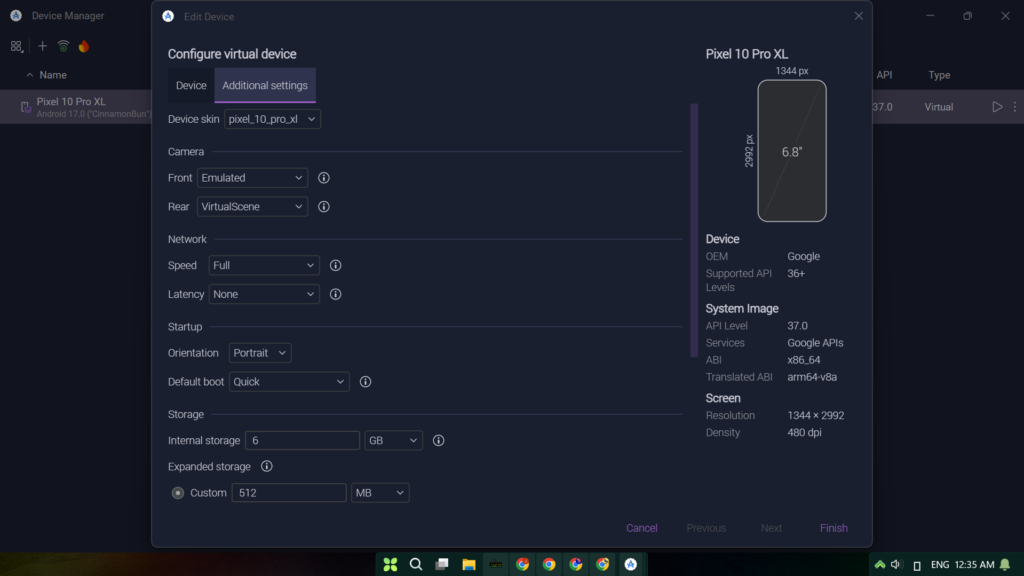Open notifications bell in system tray
The width and height of the screenshot is (1024, 576).
coord(1004,564)
